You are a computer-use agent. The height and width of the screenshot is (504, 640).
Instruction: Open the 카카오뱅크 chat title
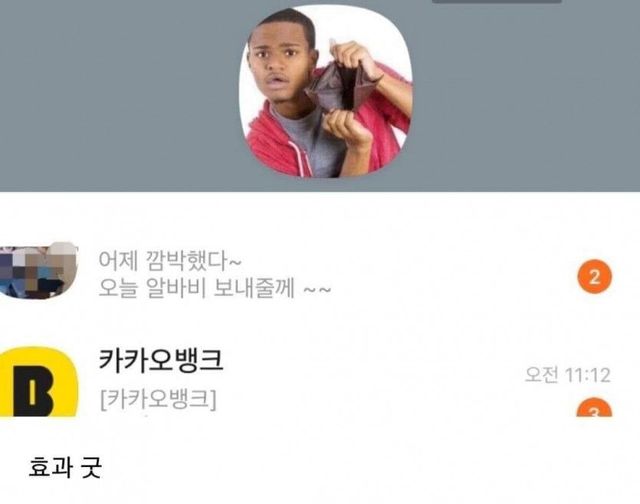[x=161, y=361]
